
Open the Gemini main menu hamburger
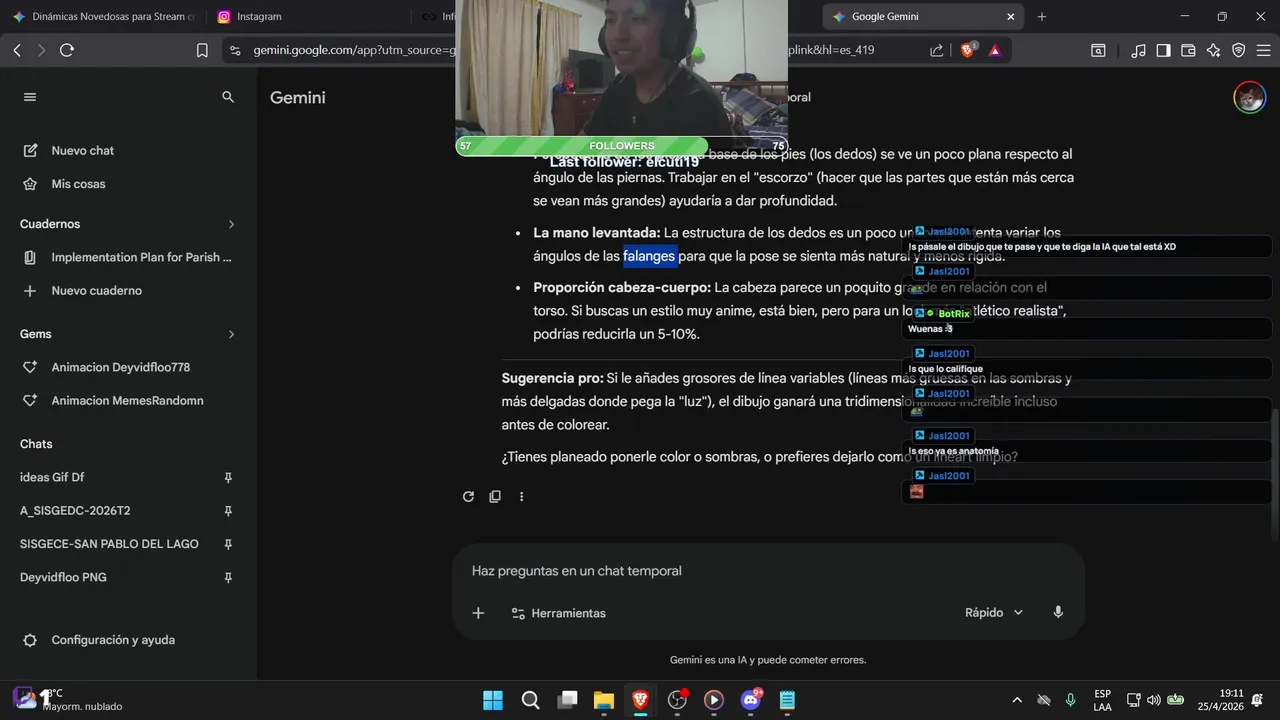click(30, 97)
